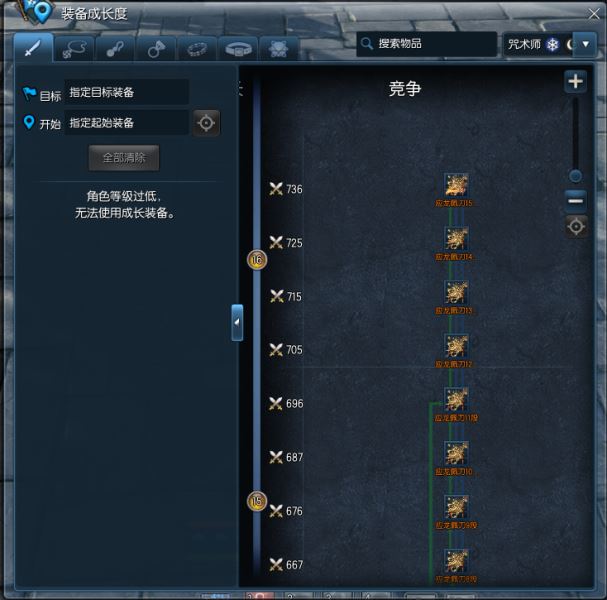This screenshot has width=607, height=600.
Task: Zoom out with the minus button
Action: coord(575,201)
